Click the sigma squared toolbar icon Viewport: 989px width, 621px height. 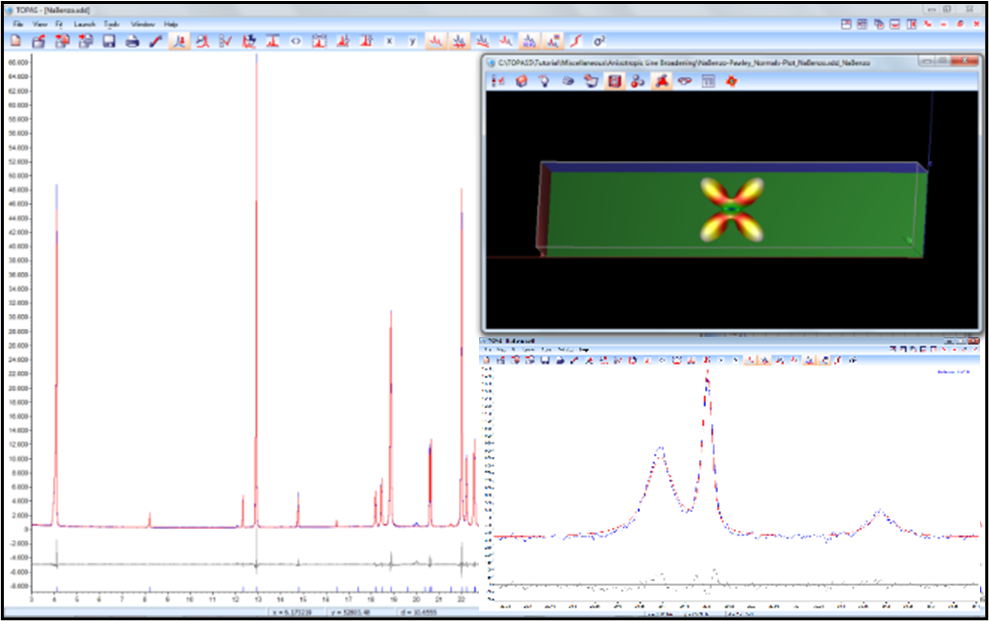(x=599, y=41)
